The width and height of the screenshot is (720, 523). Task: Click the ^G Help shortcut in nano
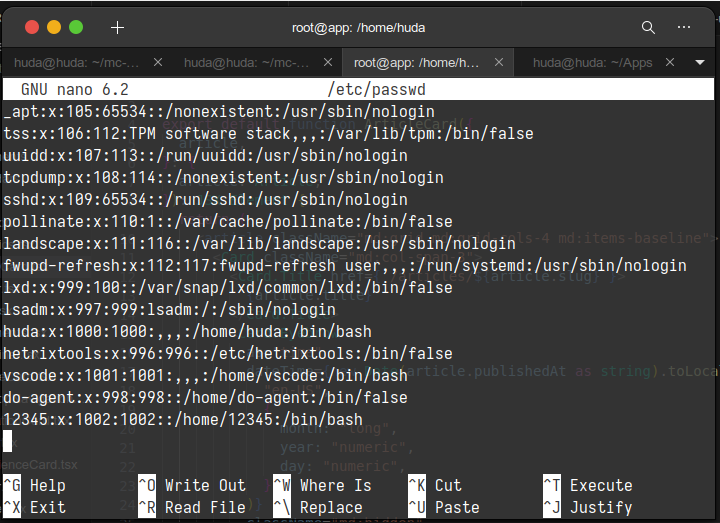[35, 485]
